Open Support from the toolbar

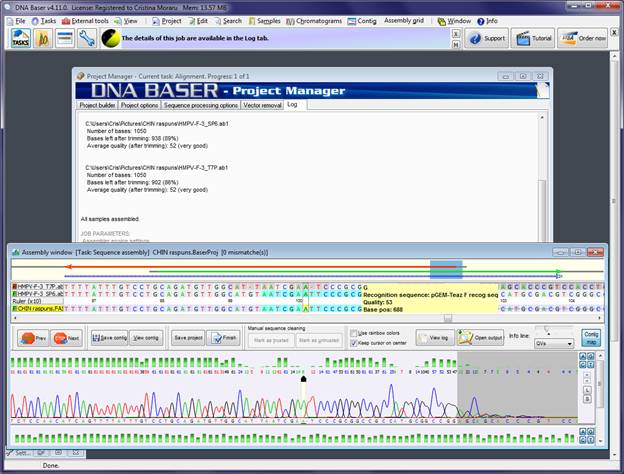click(486, 39)
